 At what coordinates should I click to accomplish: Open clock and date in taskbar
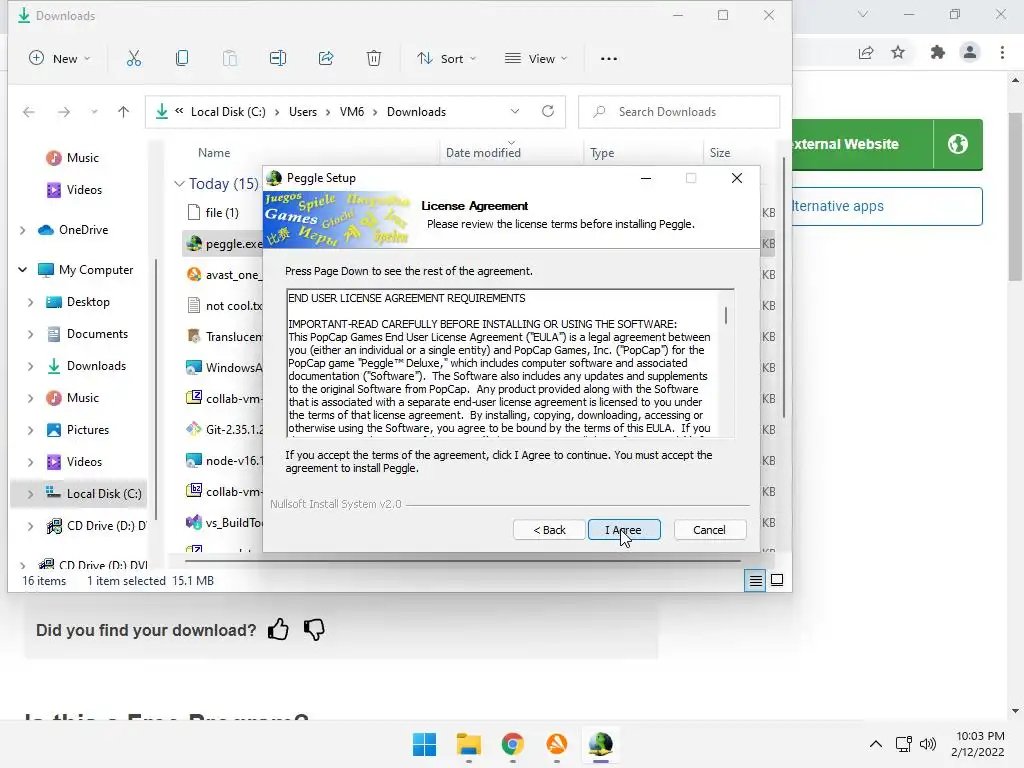[978, 744]
